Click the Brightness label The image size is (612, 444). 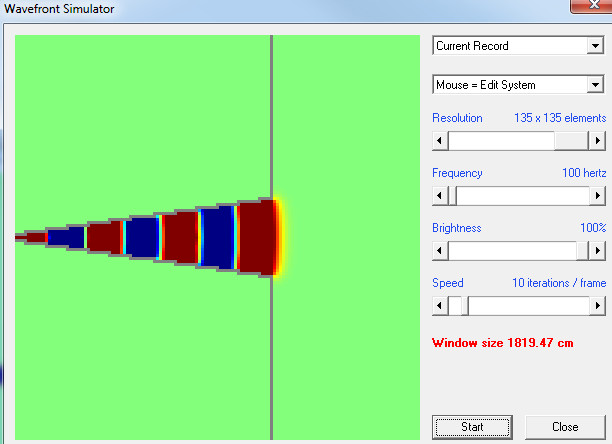coord(457,228)
